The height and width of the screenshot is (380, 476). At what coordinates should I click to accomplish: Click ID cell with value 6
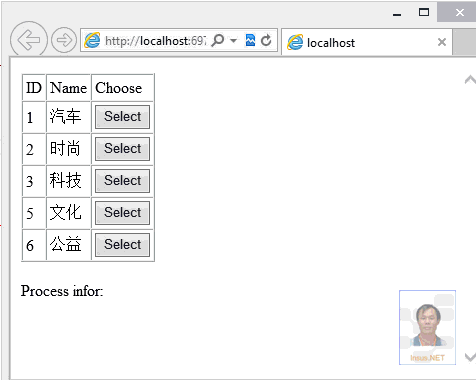pos(34,245)
